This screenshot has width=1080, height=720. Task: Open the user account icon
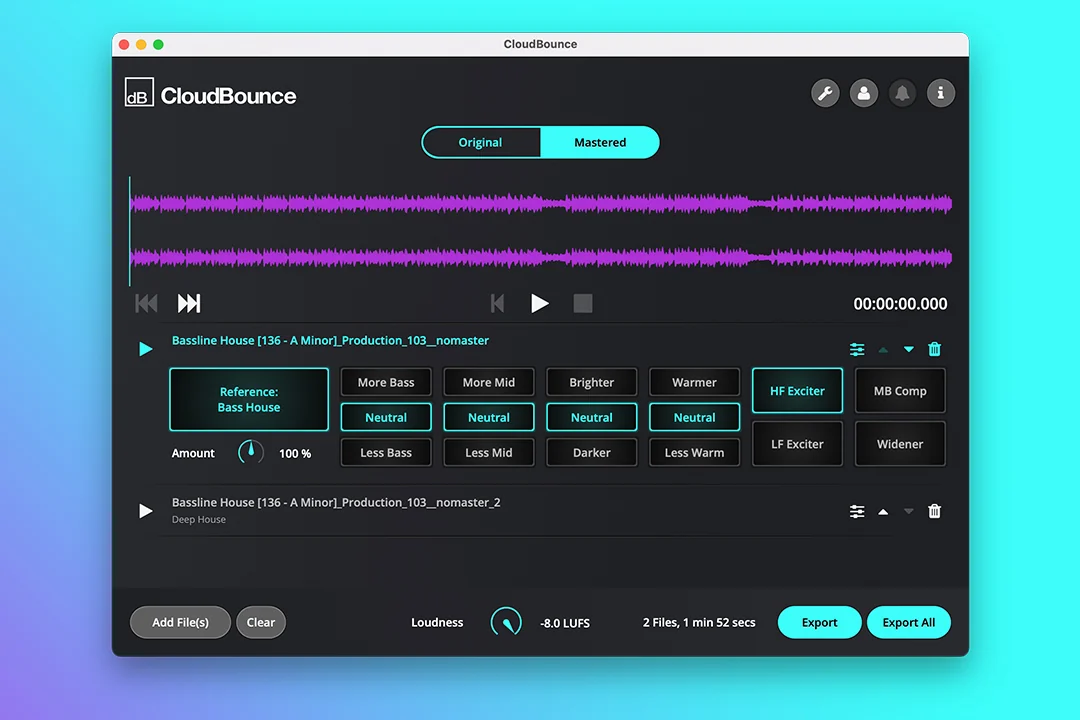point(864,93)
